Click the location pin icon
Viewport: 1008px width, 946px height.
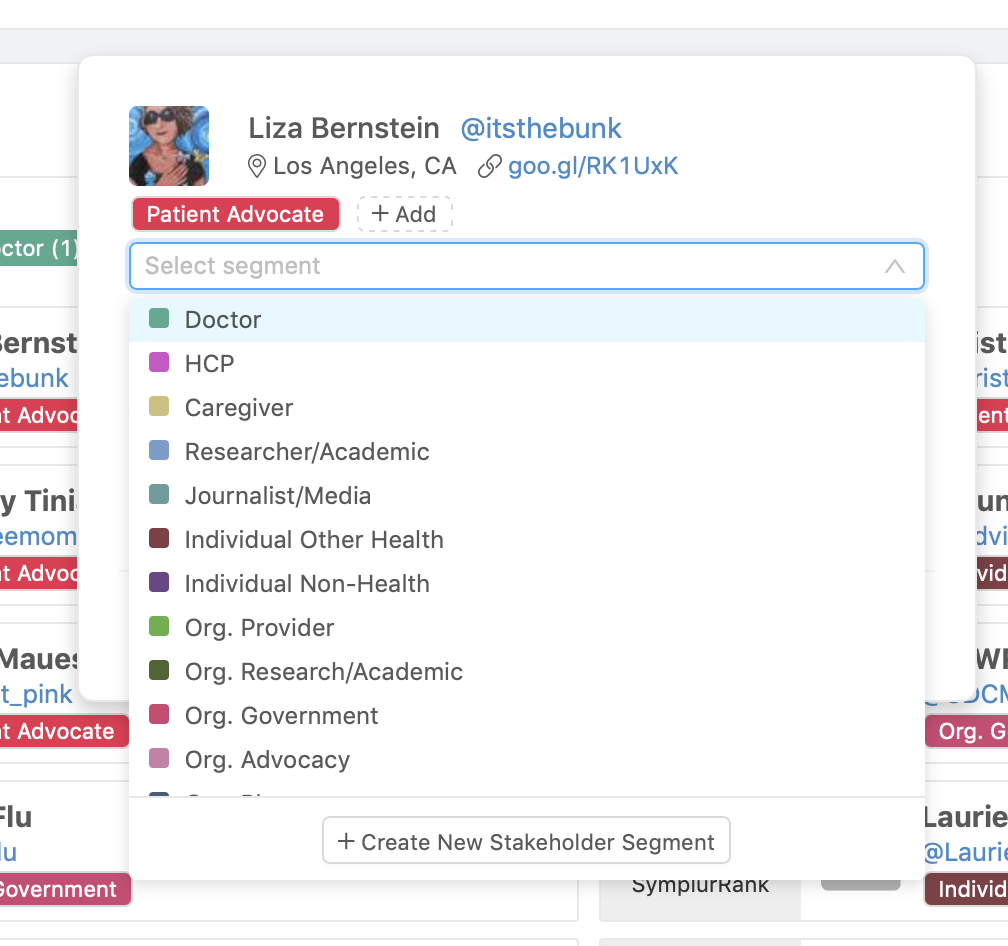(256, 166)
